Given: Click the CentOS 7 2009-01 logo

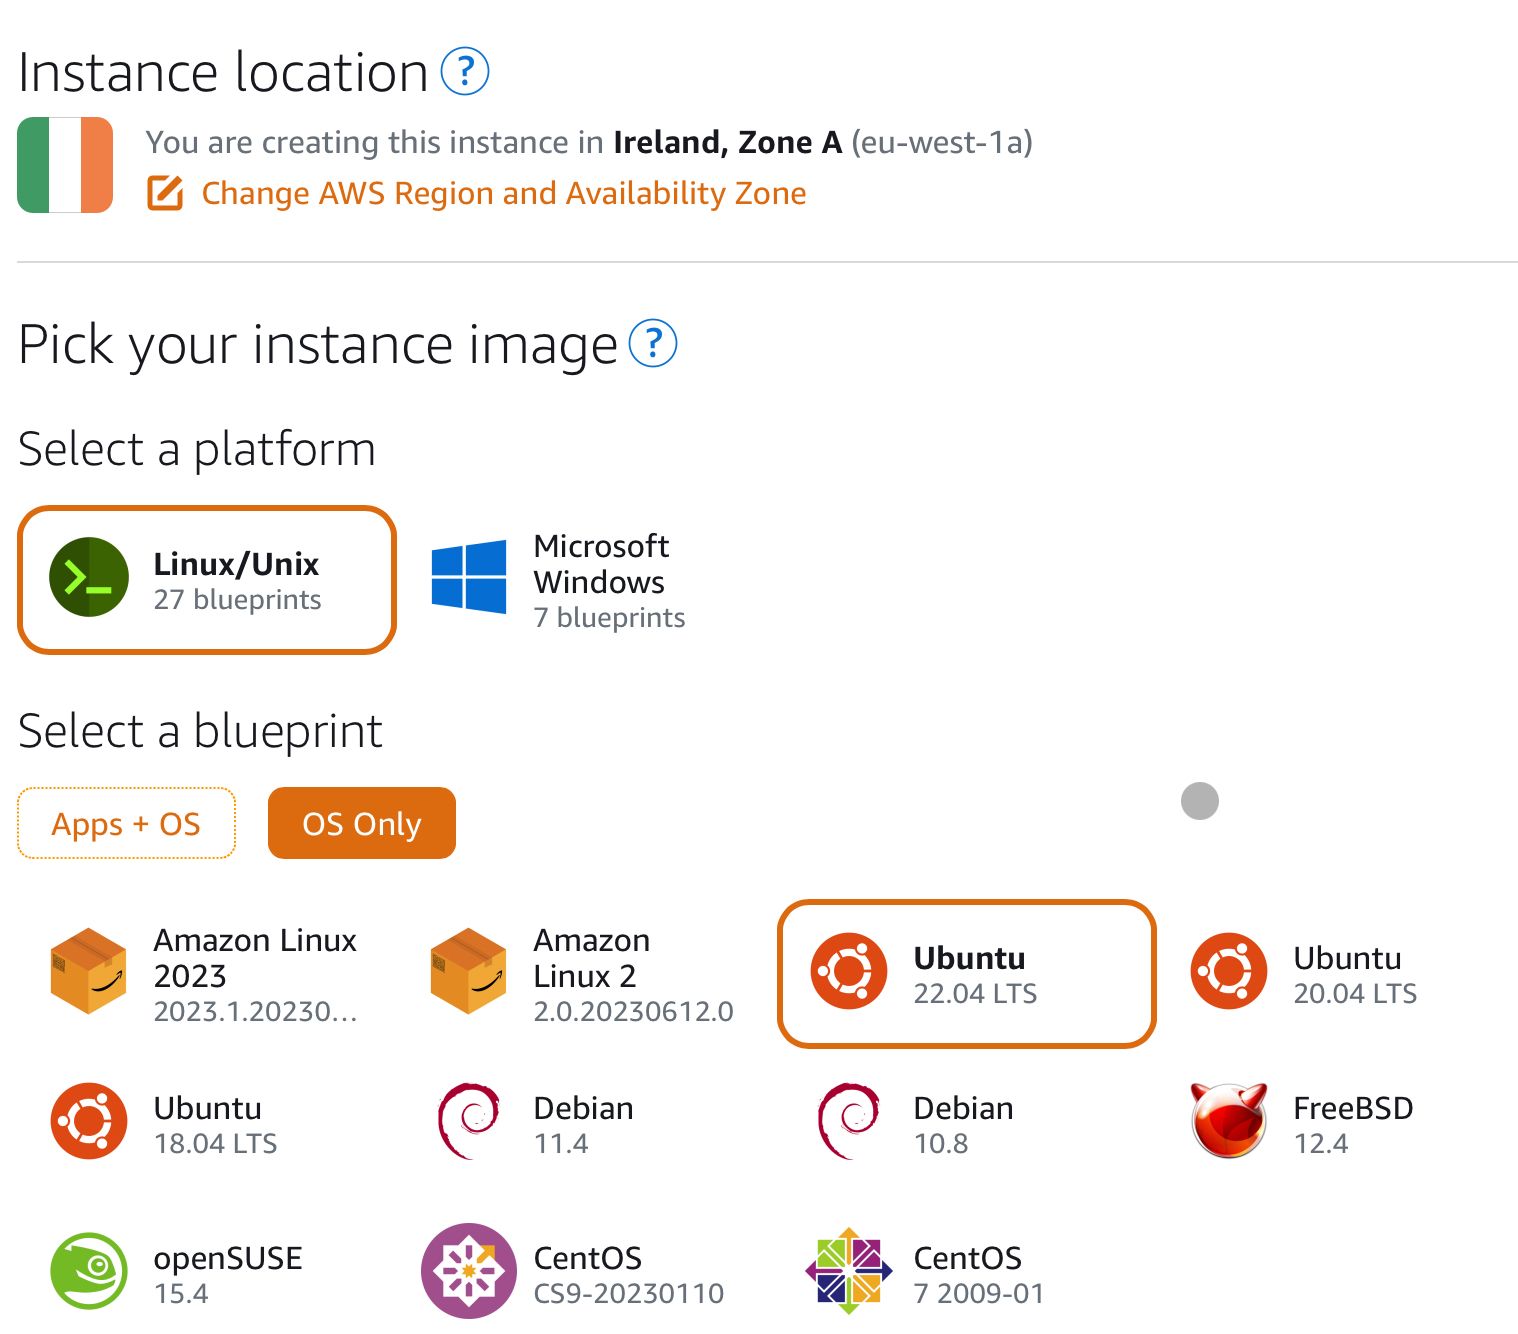Looking at the screenshot, I should (x=849, y=1271).
